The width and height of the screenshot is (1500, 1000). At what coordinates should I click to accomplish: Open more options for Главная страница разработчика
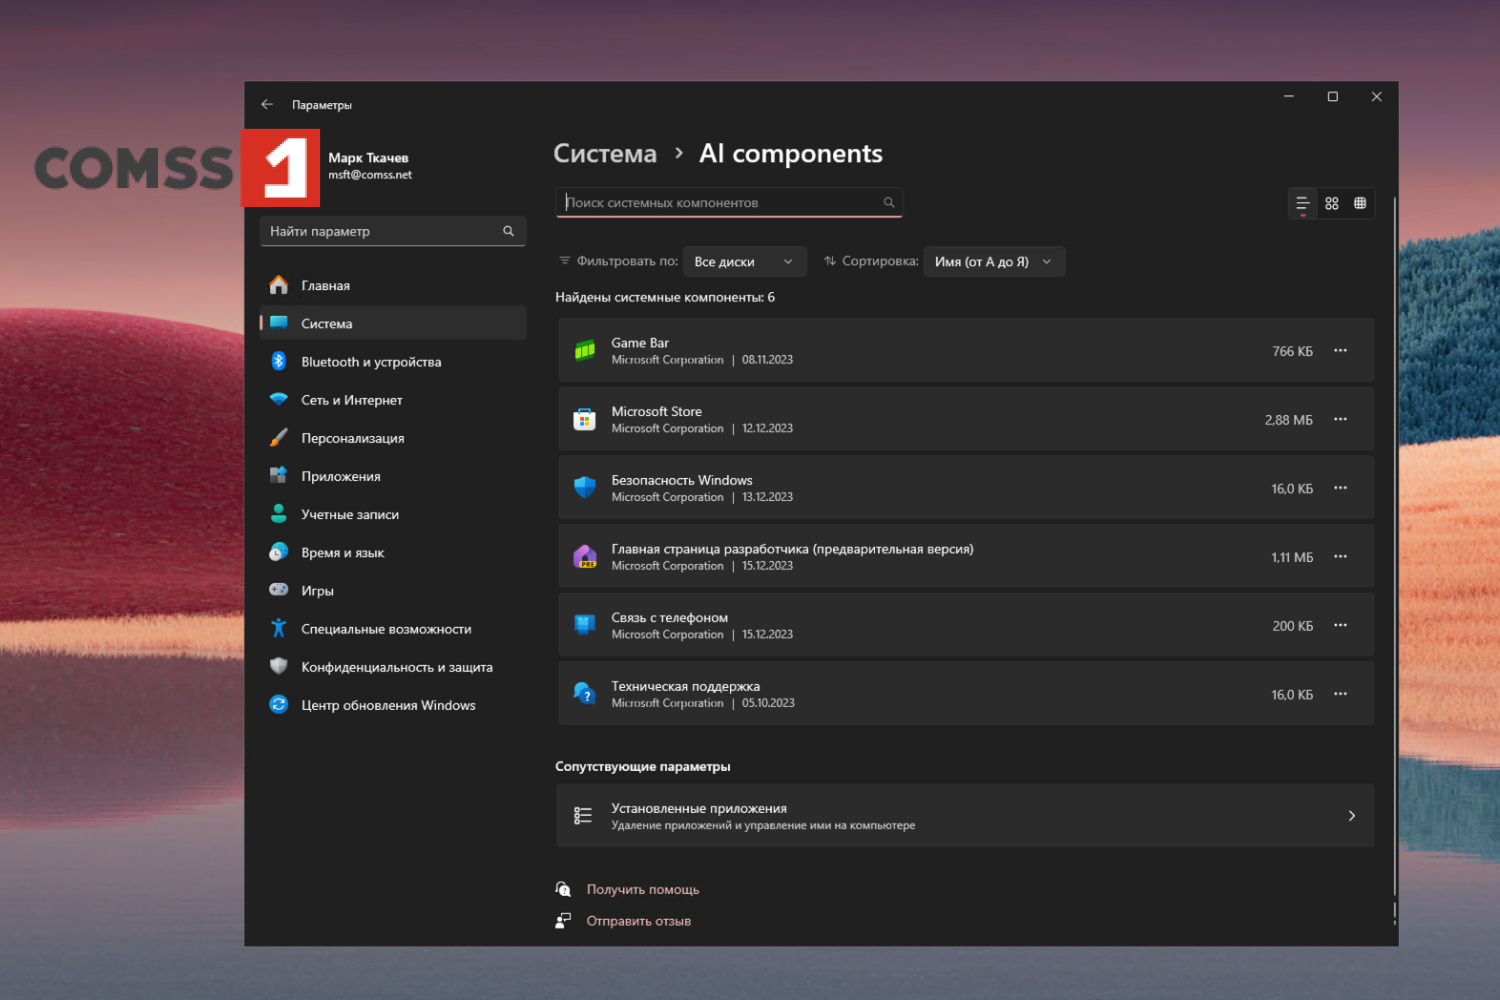1340,557
